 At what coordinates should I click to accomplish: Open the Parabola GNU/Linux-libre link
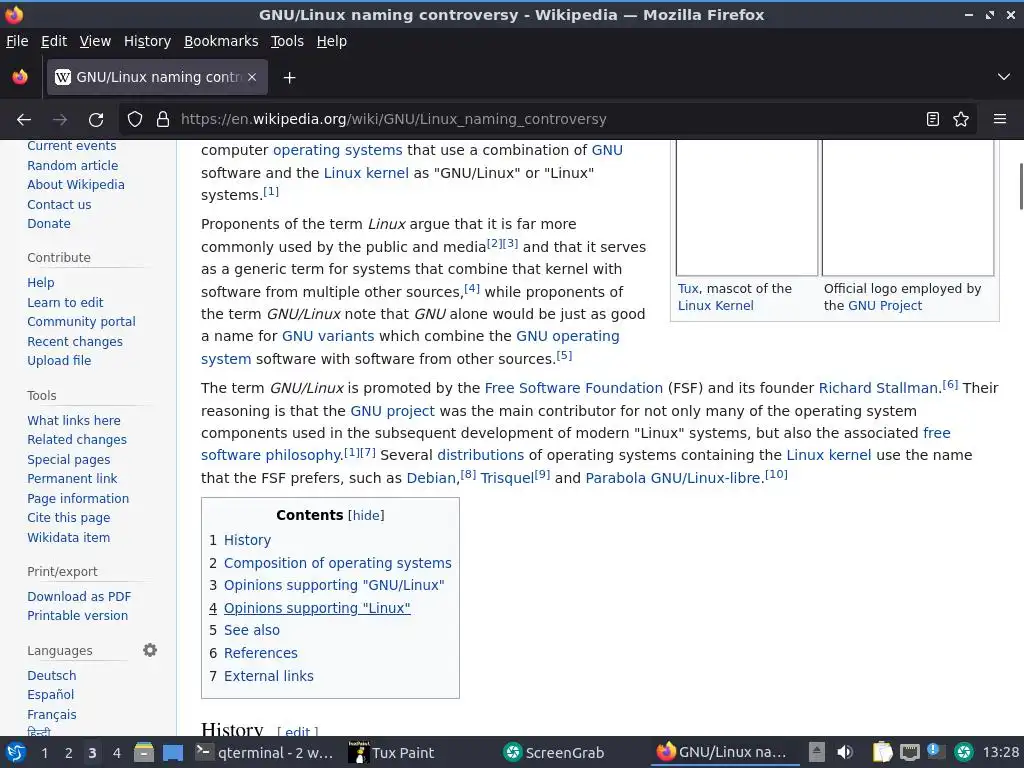[x=673, y=478]
